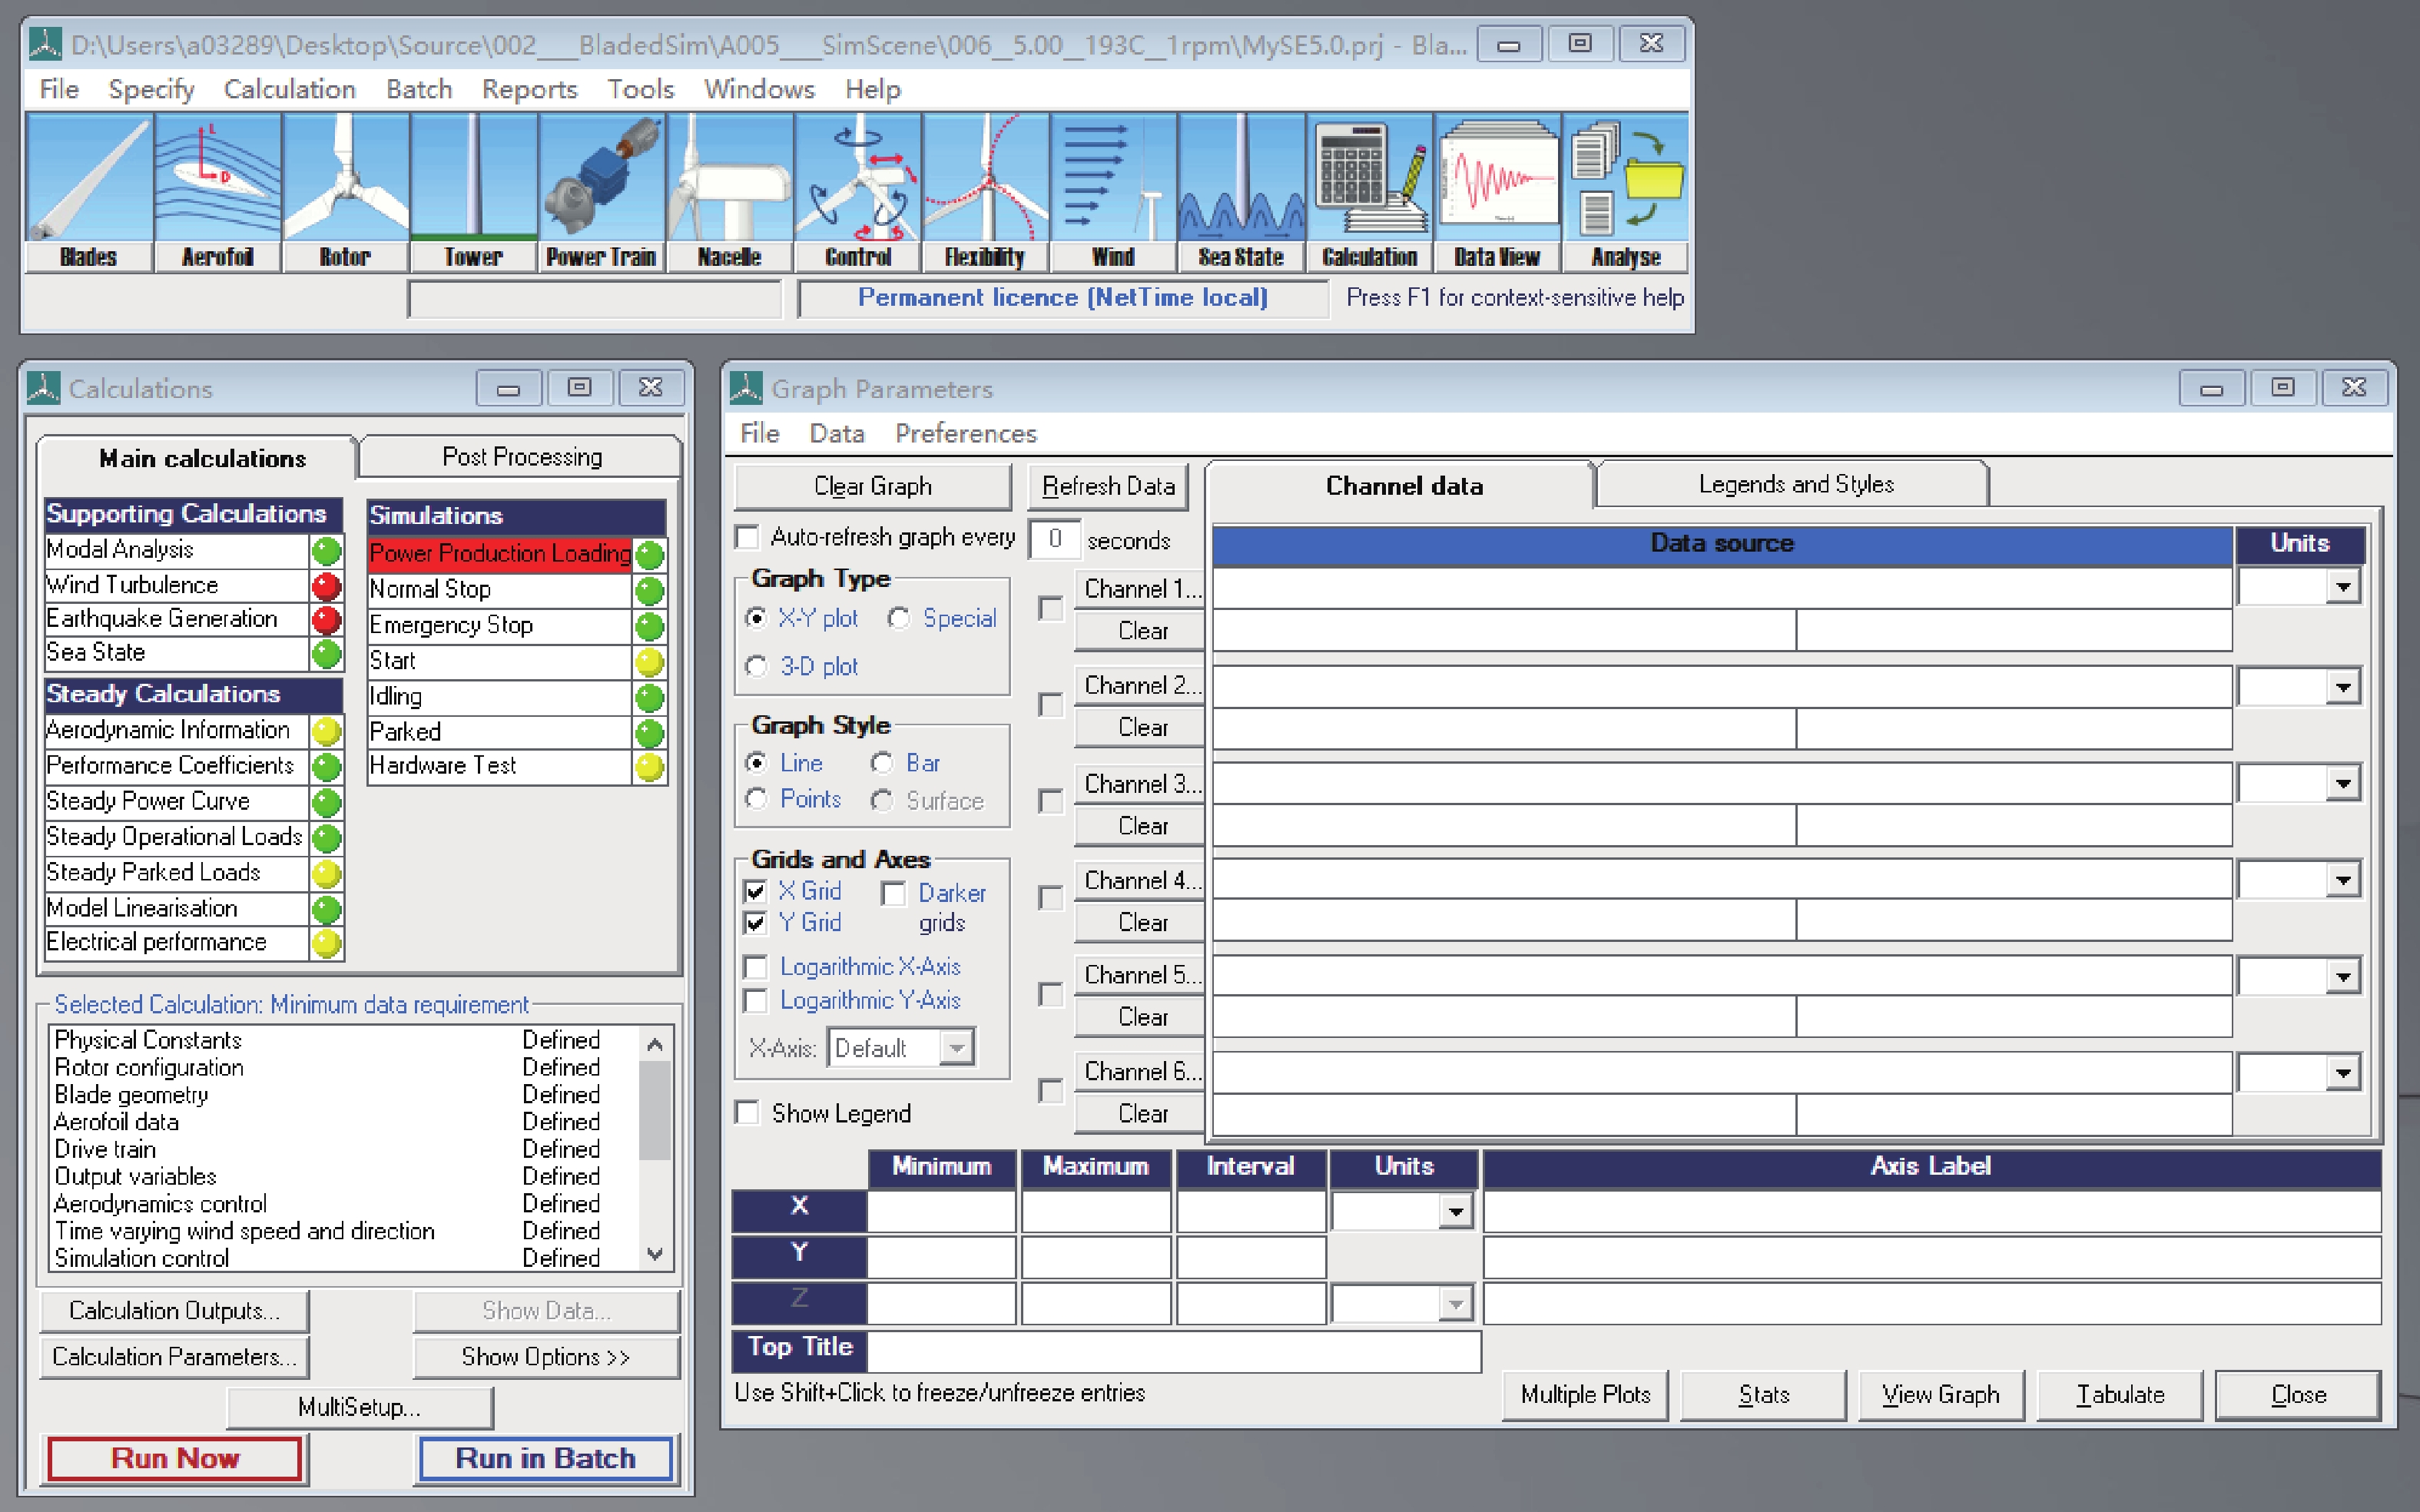Image resolution: width=2420 pixels, height=1512 pixels.
Task: Select the X-Y plot radio button
Action: point(757,619)
